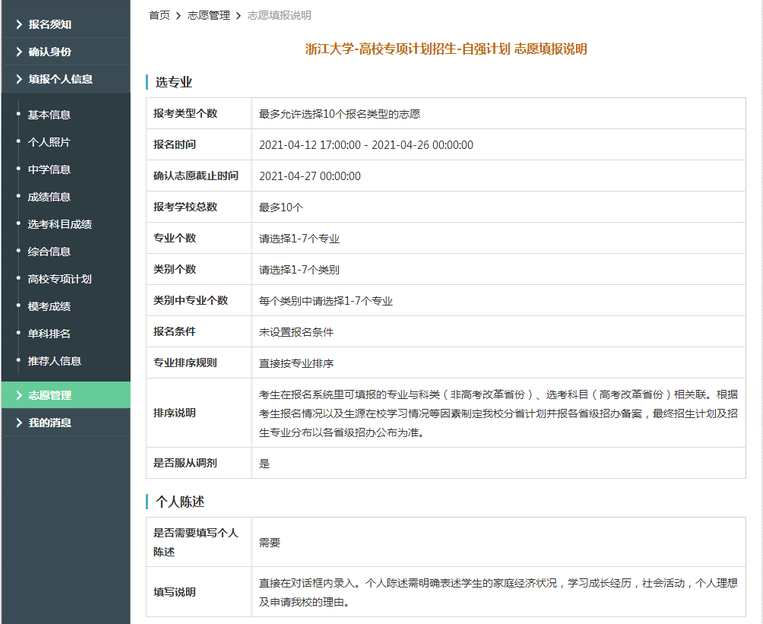This screenshot has height=624, width=763.
Task: Select the highlighted 志愿管理 menu item
Action: tap(66, 395)
